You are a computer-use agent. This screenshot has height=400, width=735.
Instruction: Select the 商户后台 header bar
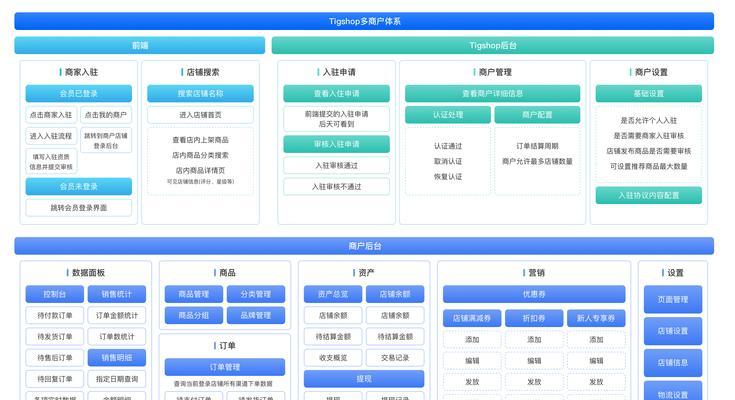[364, 246]
